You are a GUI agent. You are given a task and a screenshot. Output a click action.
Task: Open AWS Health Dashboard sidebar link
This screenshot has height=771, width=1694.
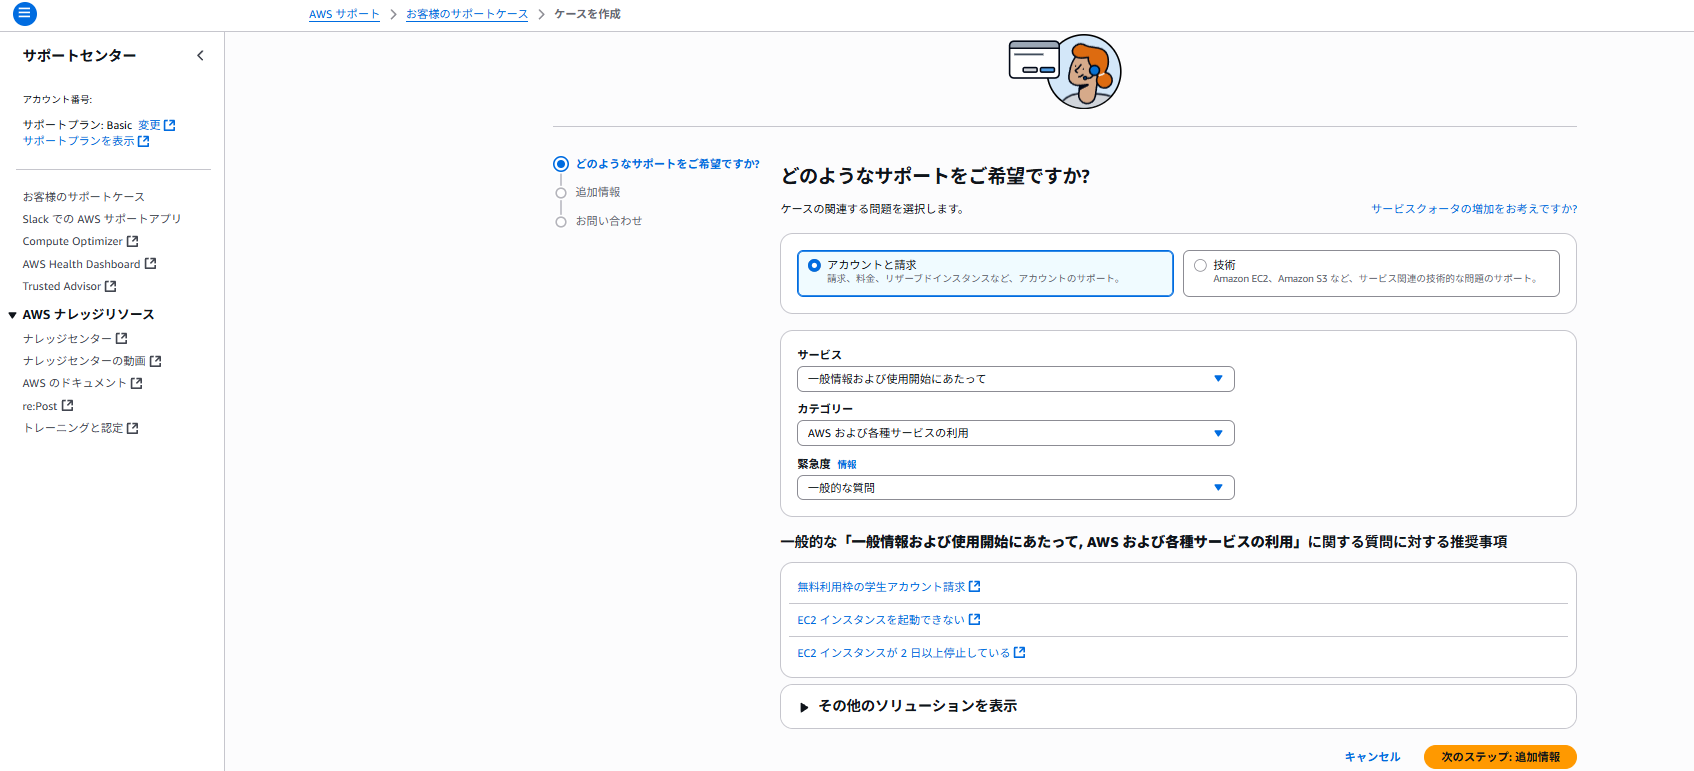pos(82,264)
